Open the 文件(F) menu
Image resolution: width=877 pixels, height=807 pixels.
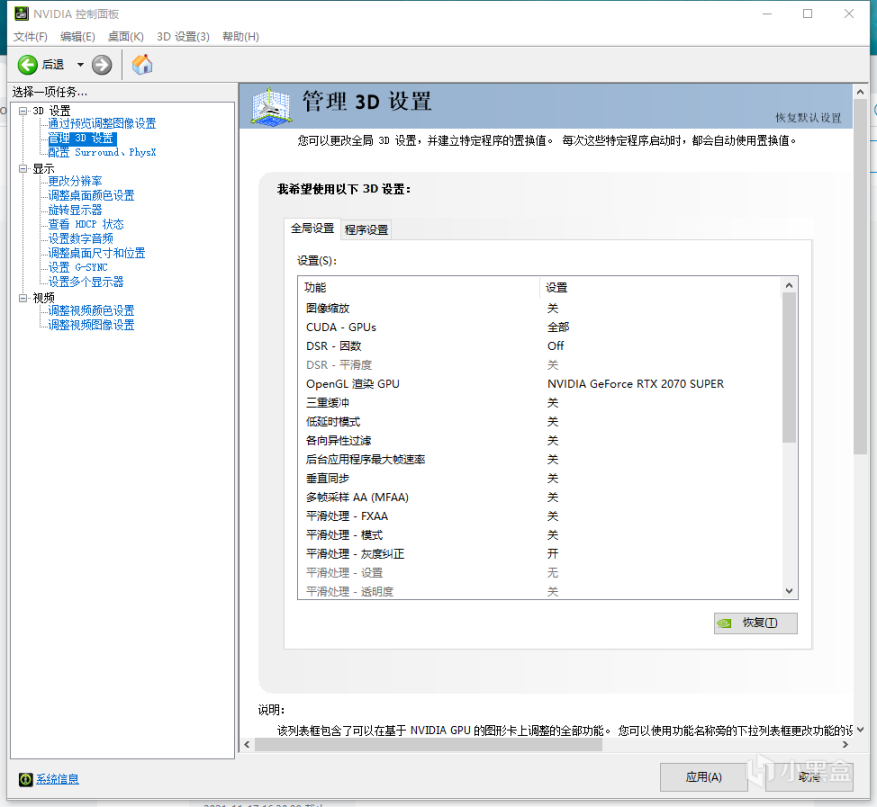click(x=31, y=36)
